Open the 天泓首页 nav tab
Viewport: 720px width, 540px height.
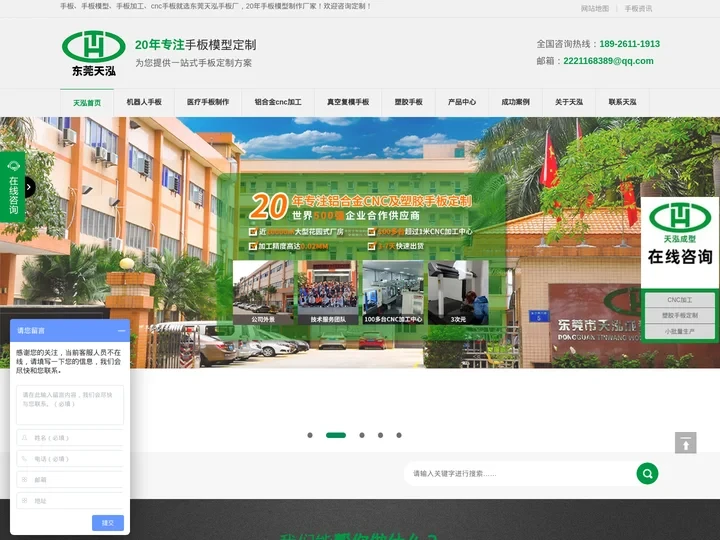point(87,103)
